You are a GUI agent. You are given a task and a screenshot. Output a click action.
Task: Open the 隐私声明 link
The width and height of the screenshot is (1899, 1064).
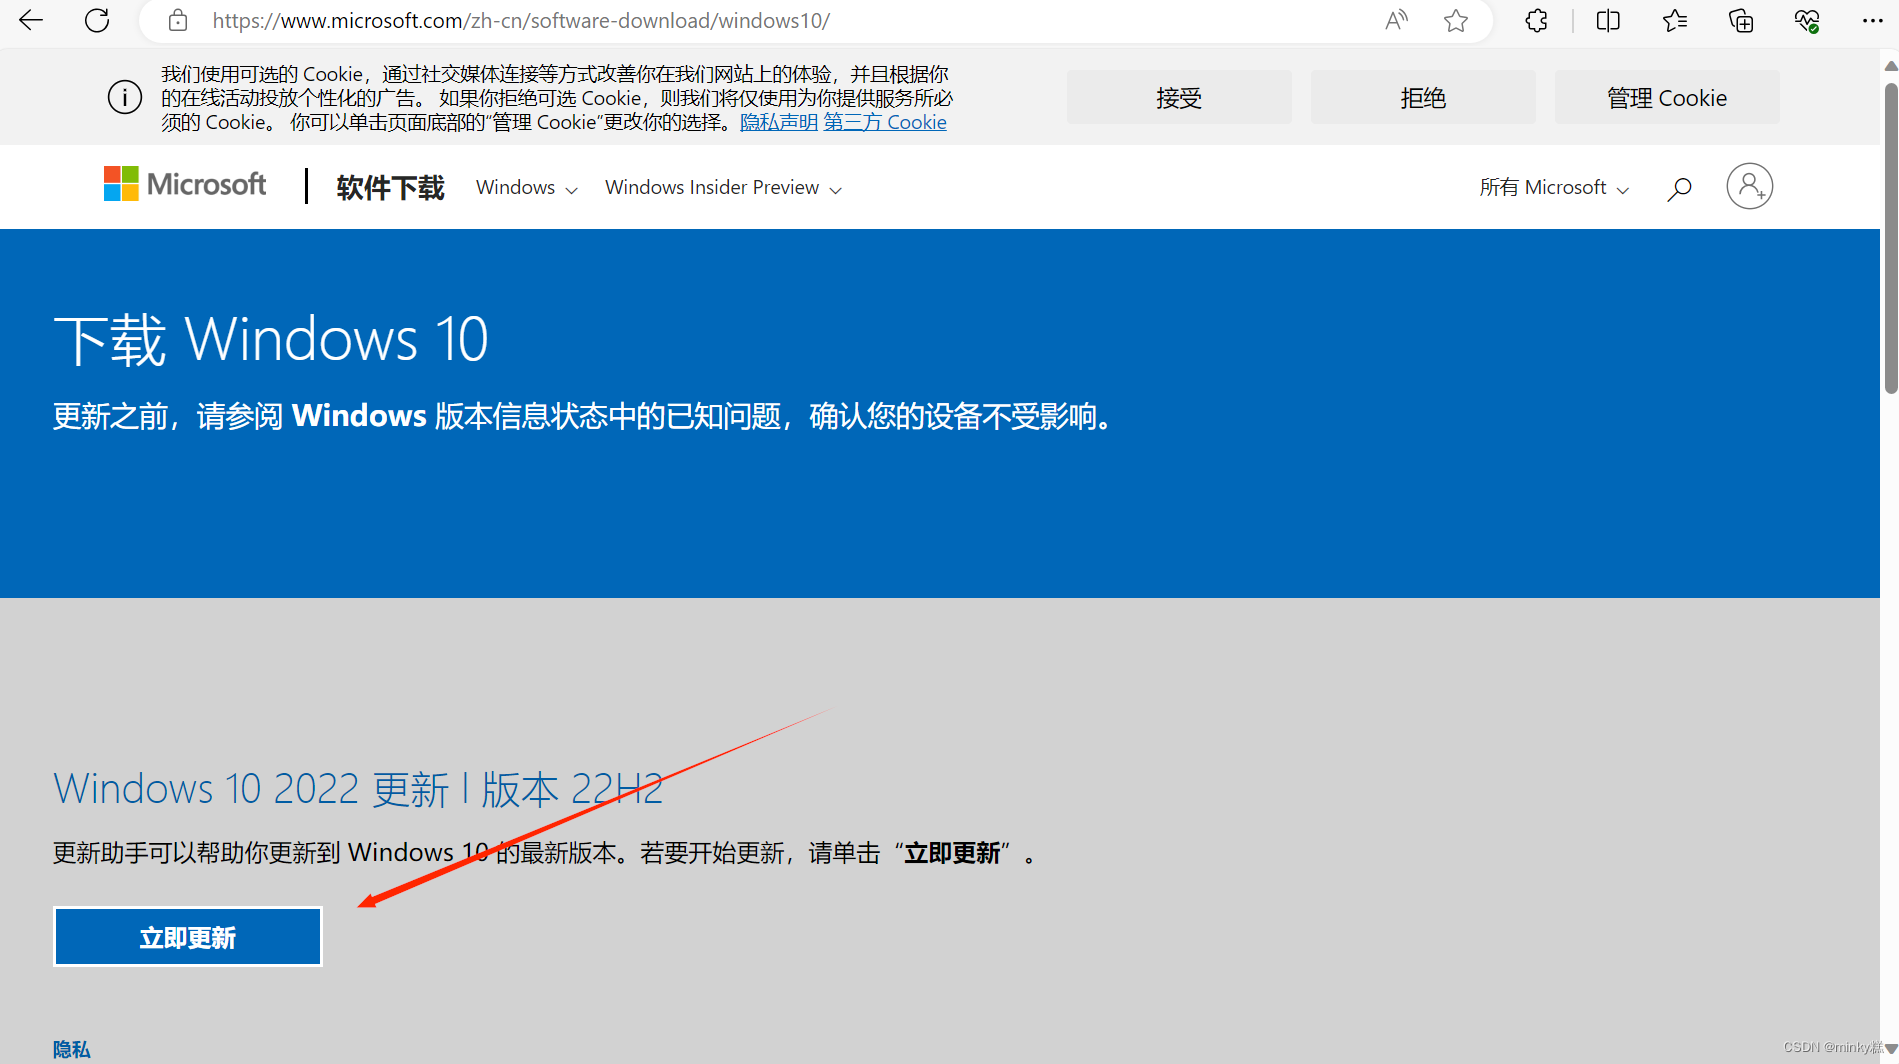pyautogui.click(x=779, y=122)
